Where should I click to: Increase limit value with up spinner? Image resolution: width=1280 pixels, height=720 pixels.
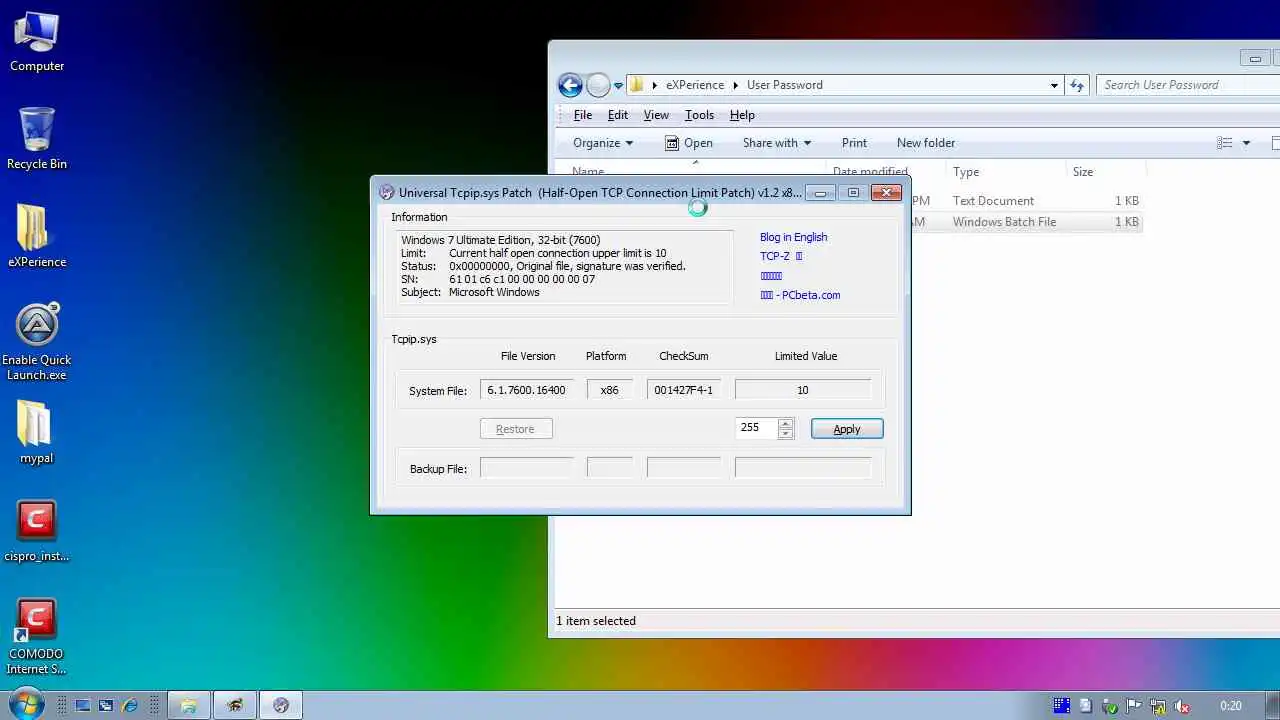(x=786, y=423)
